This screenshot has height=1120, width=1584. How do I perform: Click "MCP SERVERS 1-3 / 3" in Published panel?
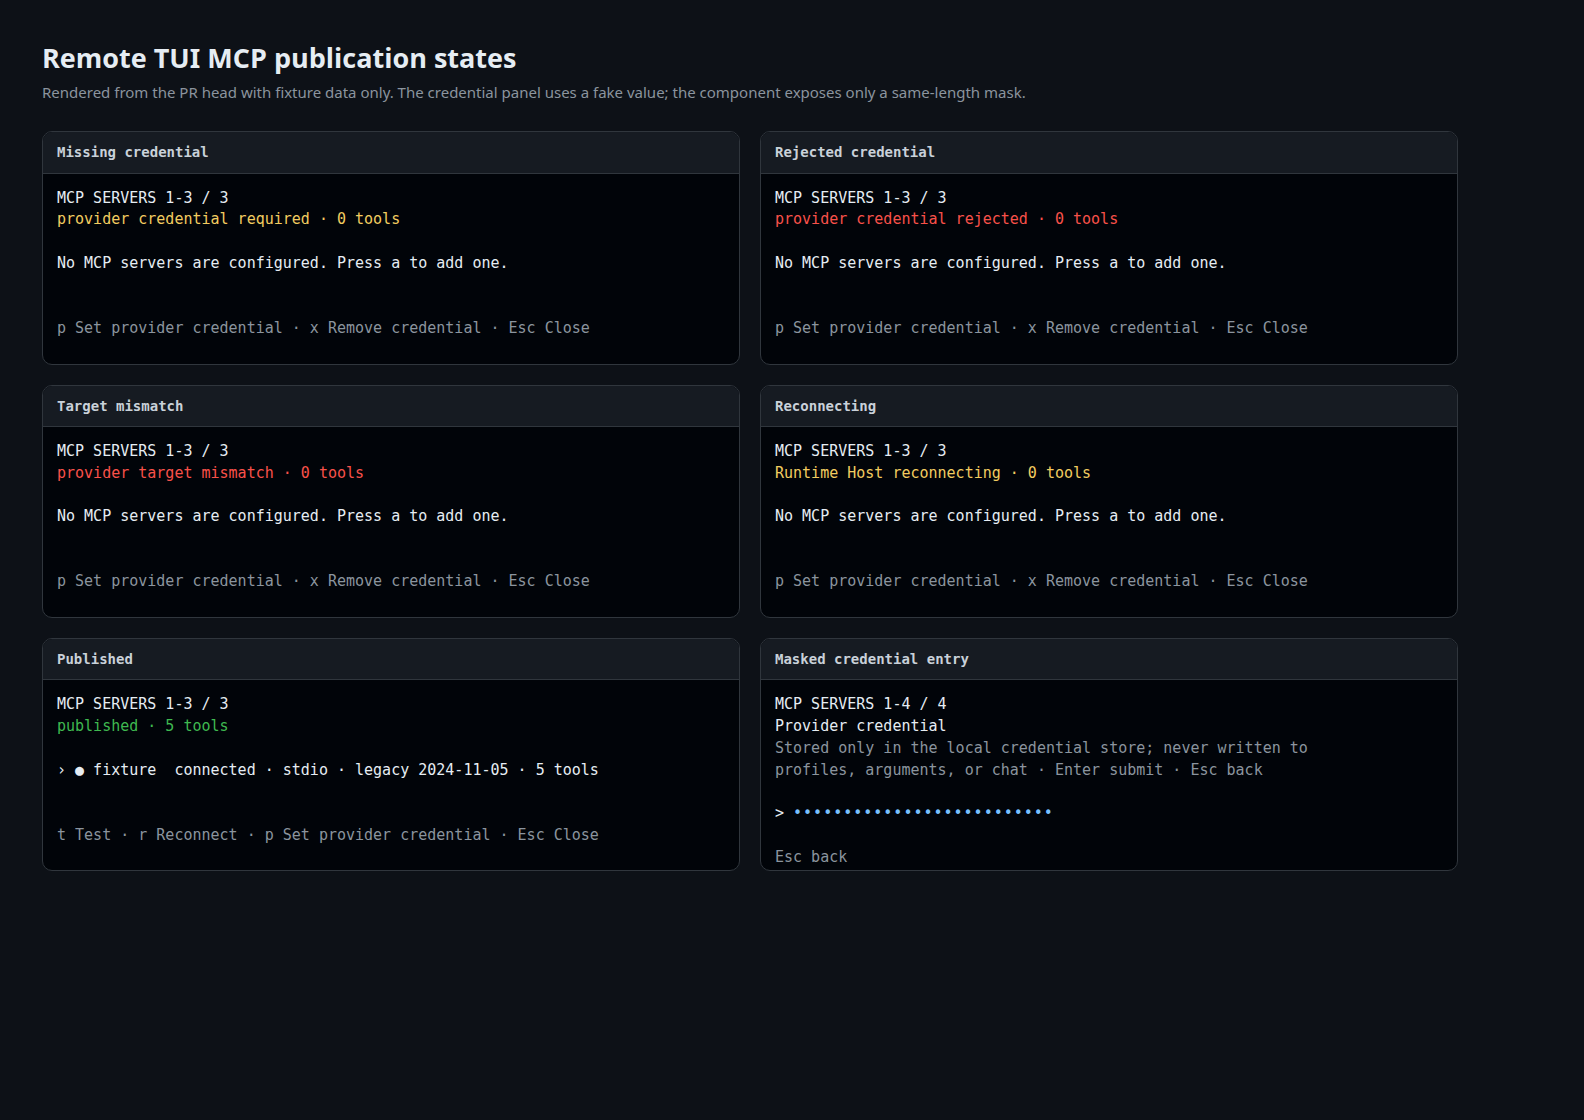click(143, 704)
